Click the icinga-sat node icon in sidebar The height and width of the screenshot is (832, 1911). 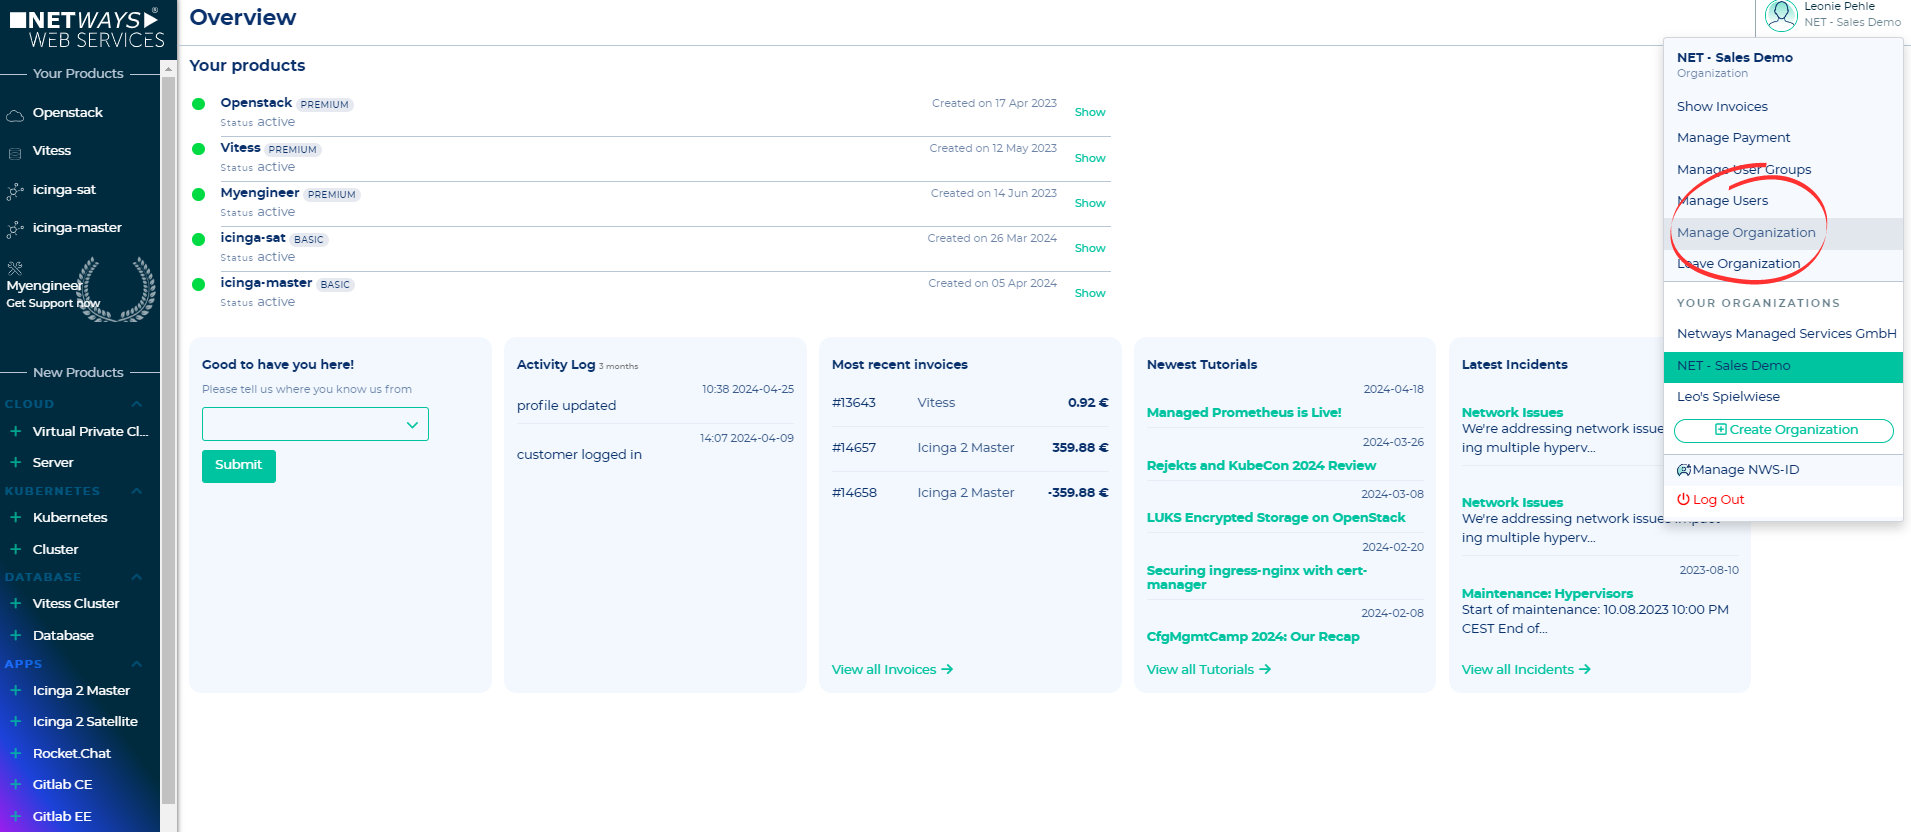pos(15,190)
